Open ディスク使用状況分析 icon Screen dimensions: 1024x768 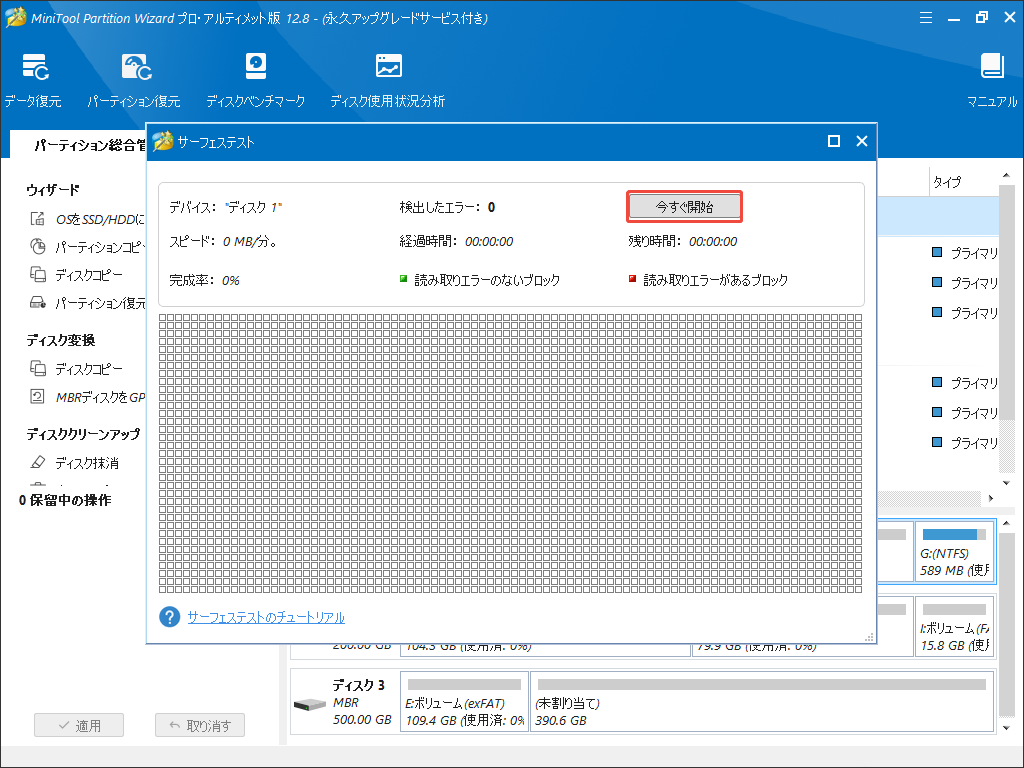pos(389,67)
